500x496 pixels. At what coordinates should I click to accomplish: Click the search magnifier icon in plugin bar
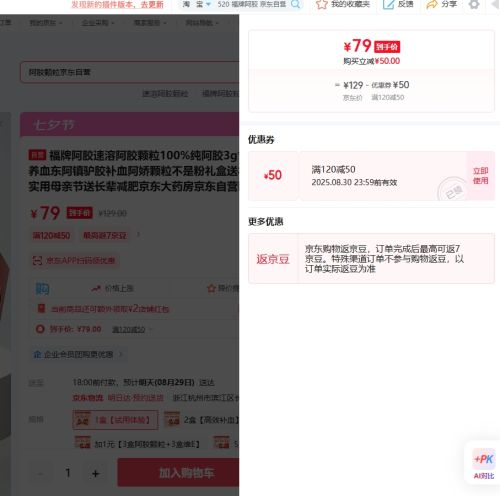tap(295, 4)
